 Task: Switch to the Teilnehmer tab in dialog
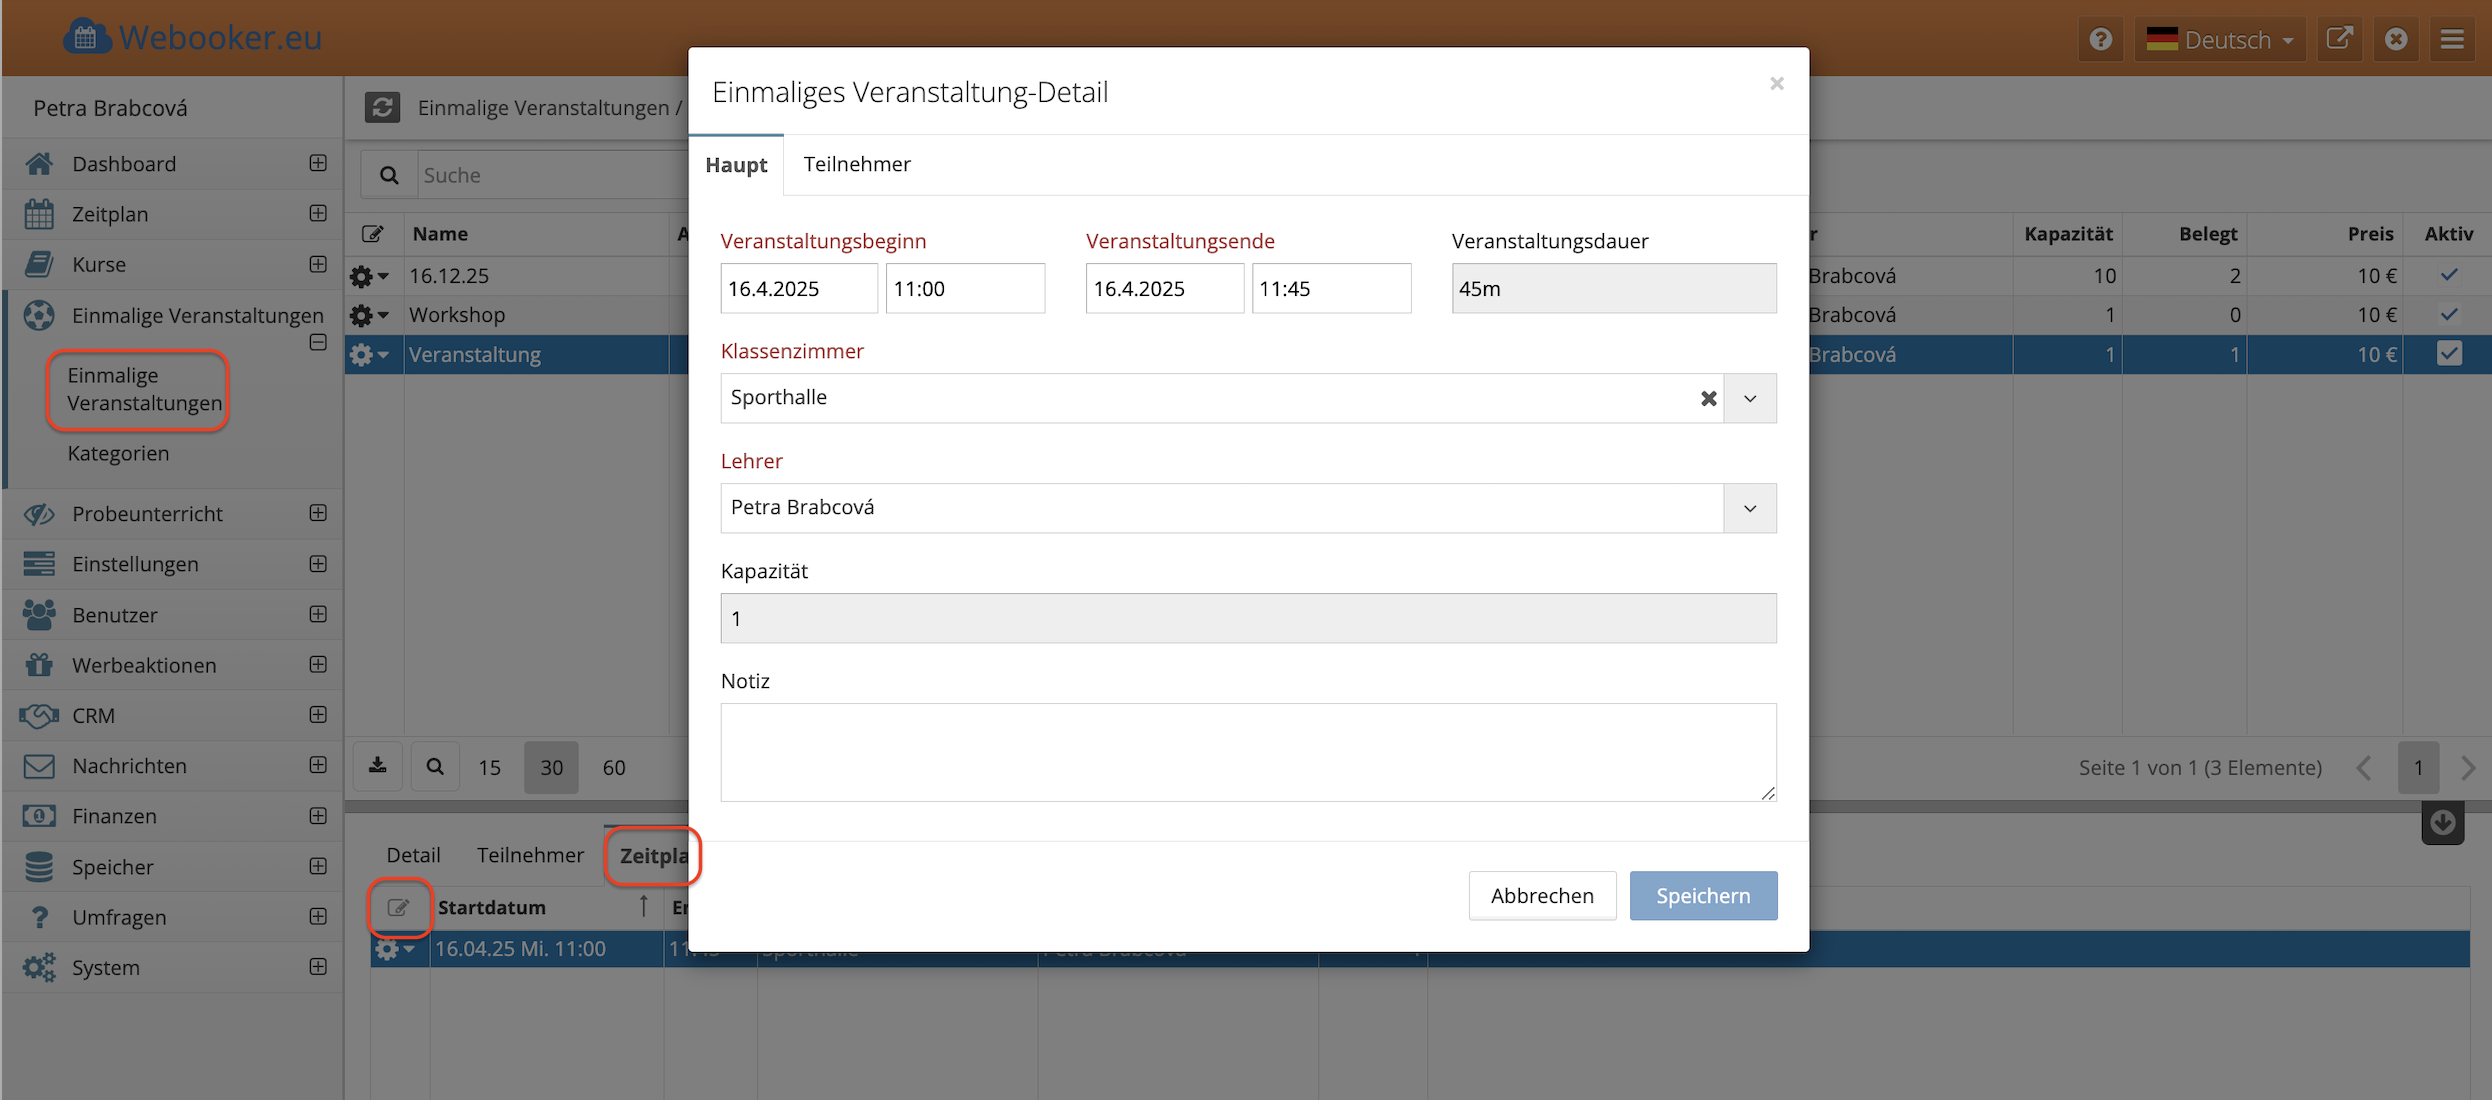pyautogui.click(x=857, y=164)
